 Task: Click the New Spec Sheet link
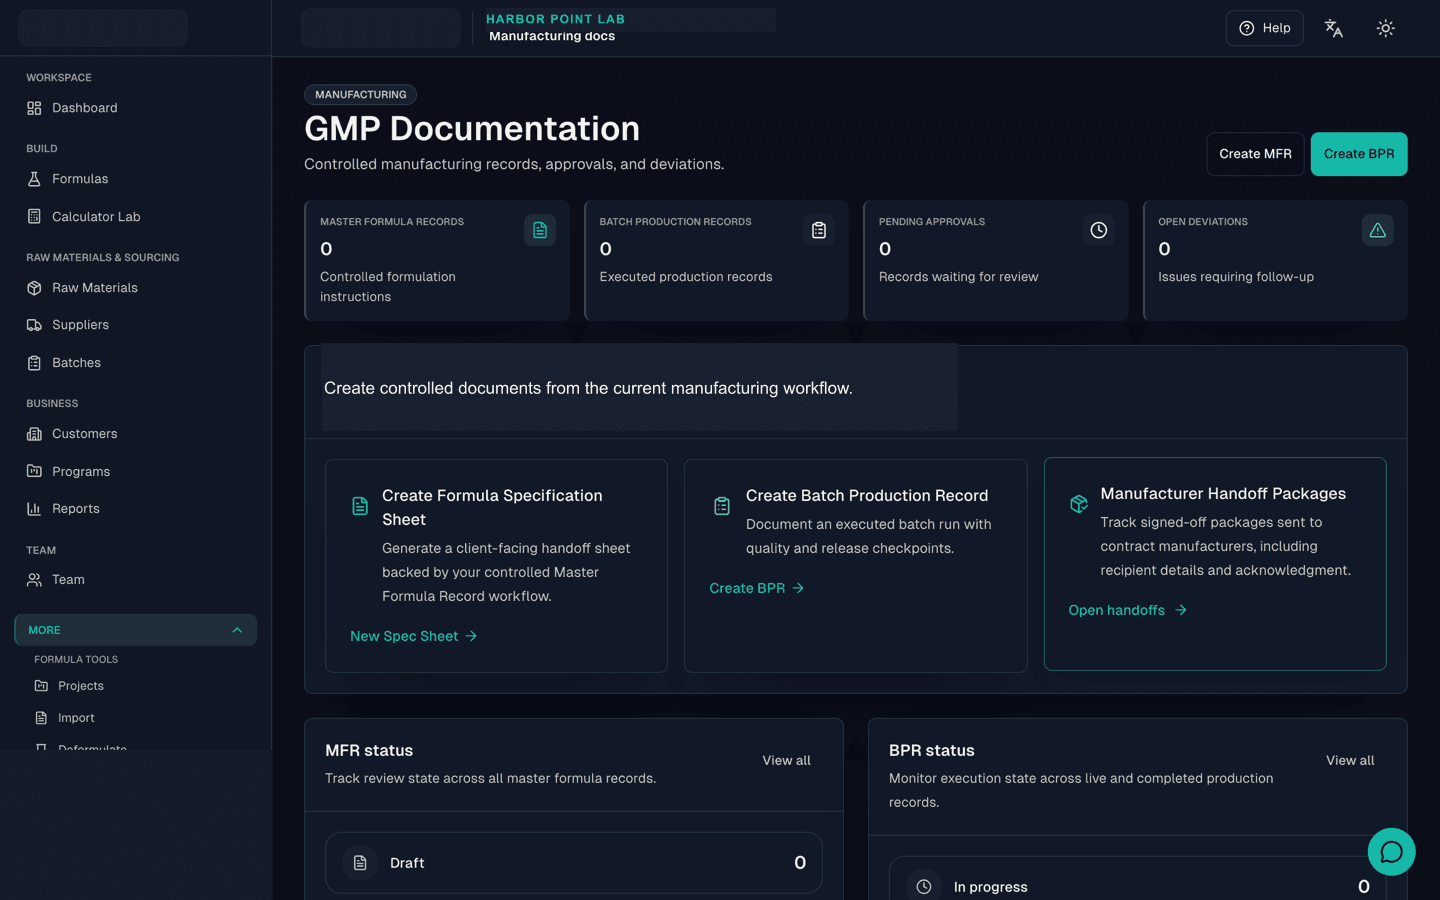414,636
